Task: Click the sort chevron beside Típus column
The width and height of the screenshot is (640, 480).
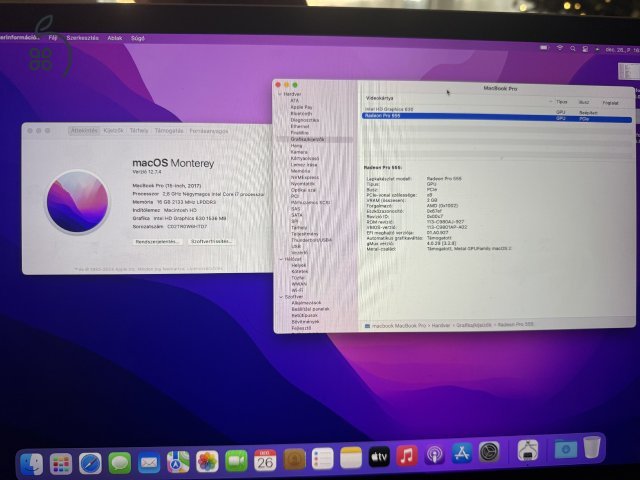Action: (551, 101)
